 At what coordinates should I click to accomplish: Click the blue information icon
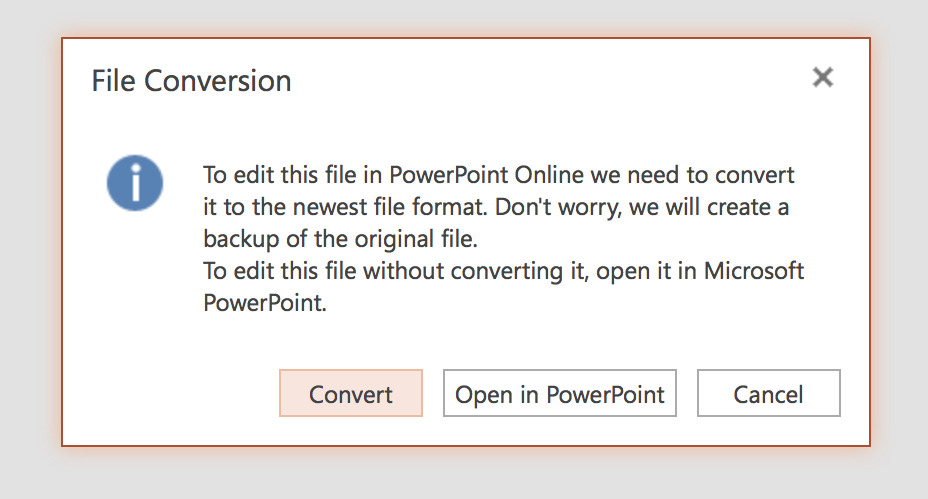[135, 183]
